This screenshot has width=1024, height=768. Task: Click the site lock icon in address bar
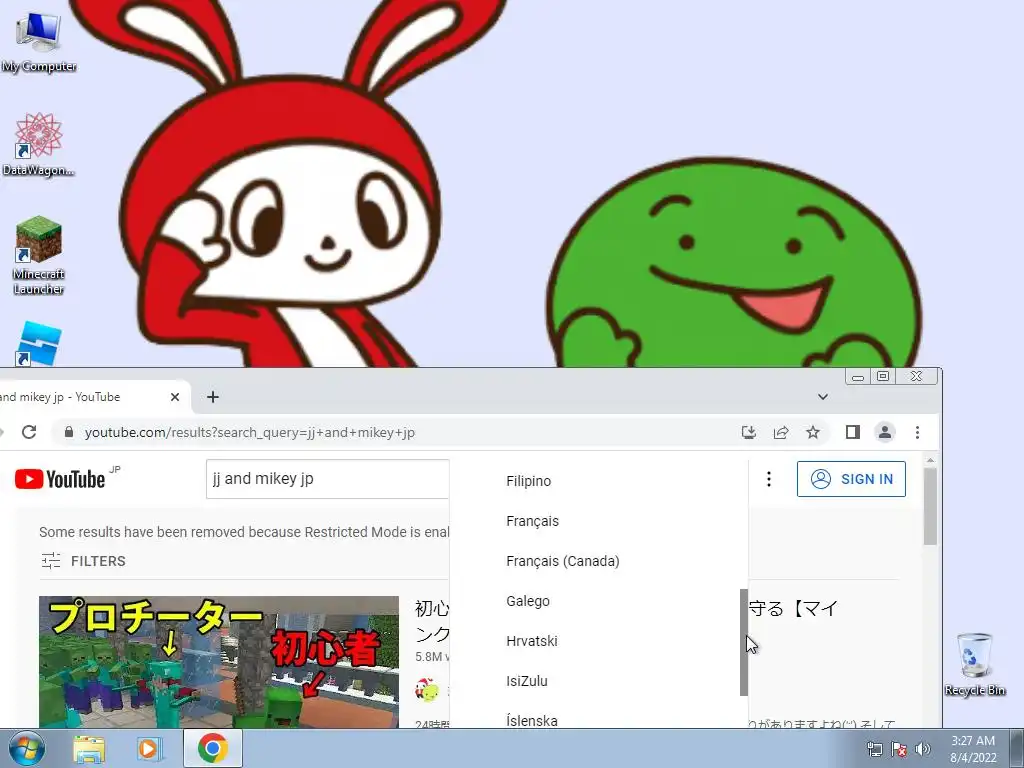click(x=69, y=432)
